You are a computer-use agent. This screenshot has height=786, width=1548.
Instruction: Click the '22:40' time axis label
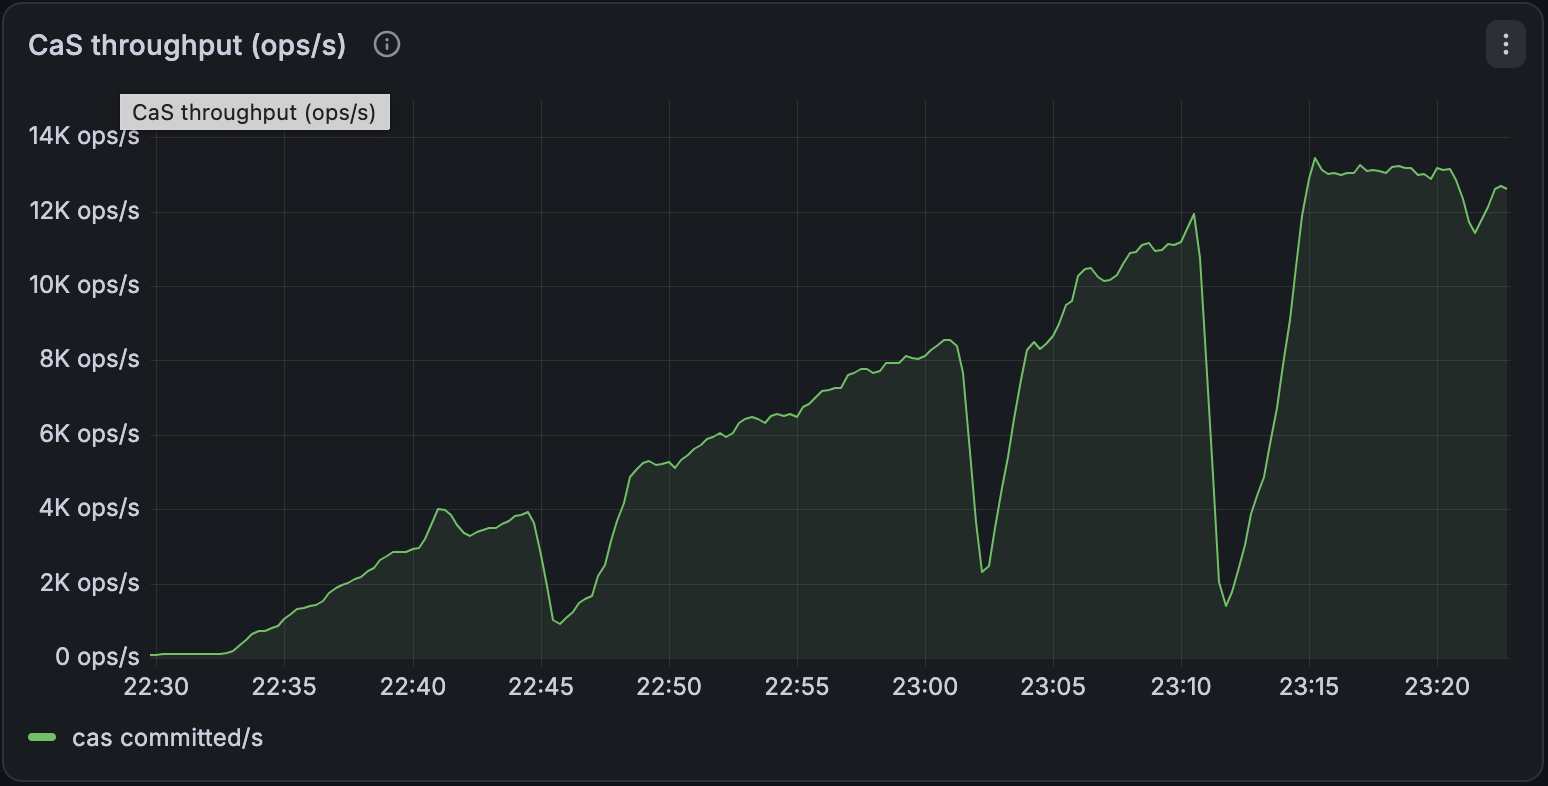(x=412, y=687)
